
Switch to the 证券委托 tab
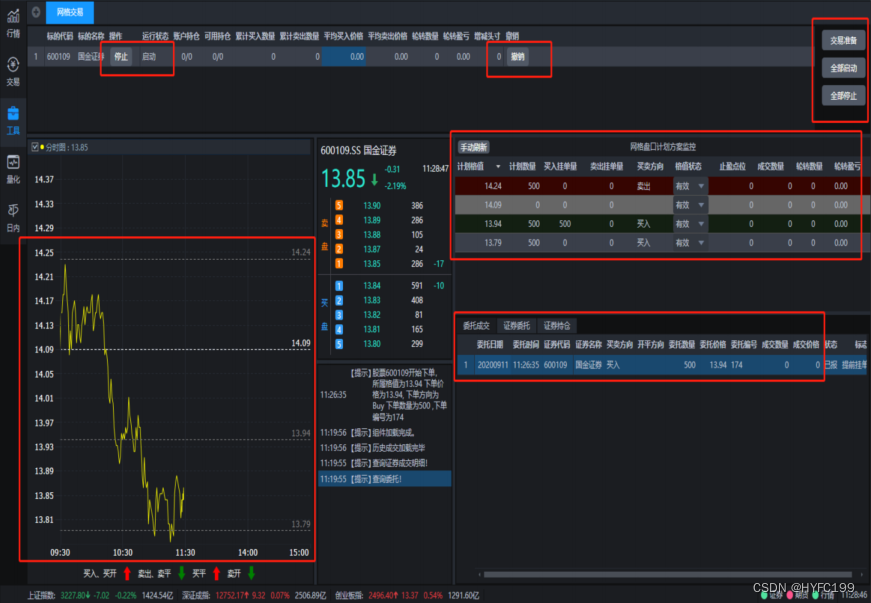(516, 326)
